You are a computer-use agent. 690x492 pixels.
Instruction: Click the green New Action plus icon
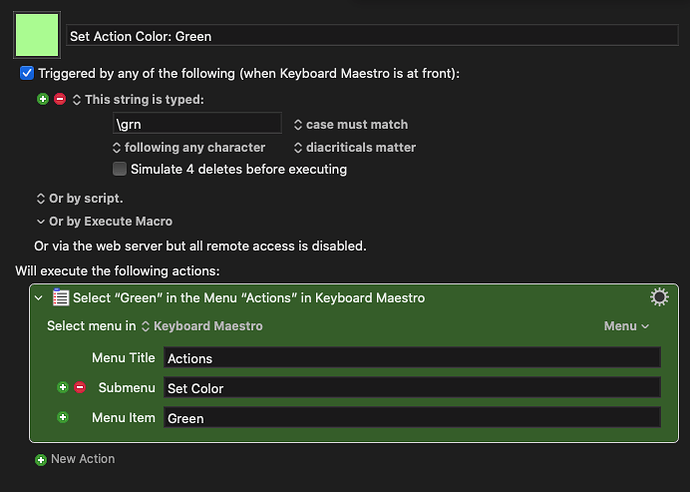coord(41,460)
